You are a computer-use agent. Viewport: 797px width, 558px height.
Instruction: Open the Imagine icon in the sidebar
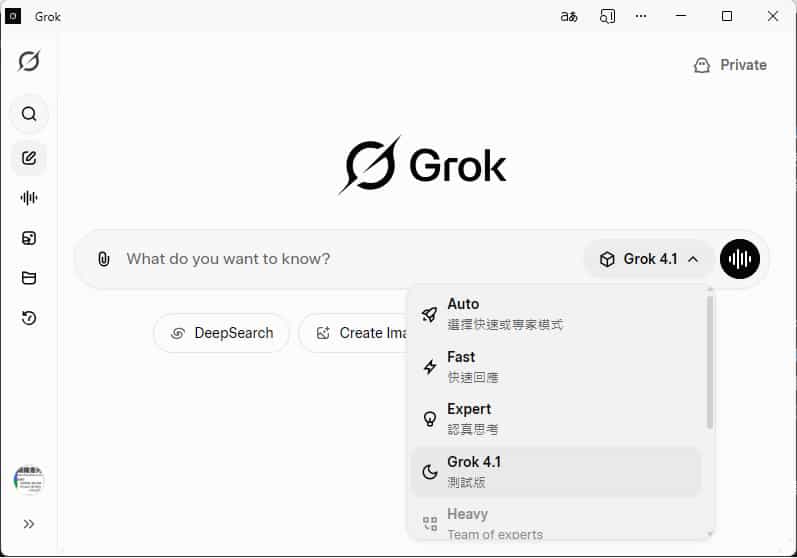pyautogui.click(x=29, y=238)
